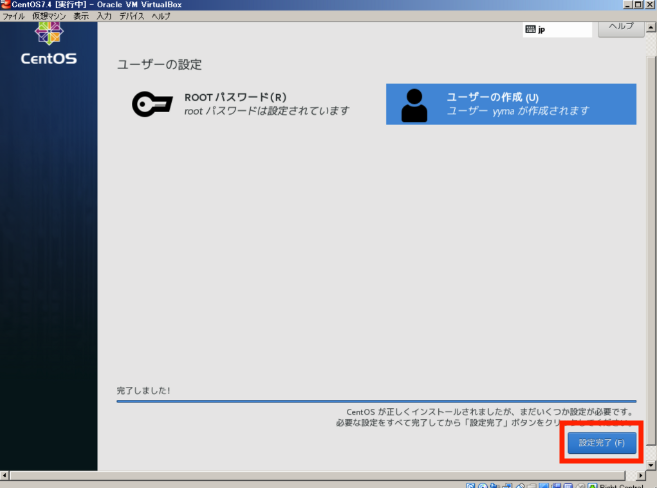
Task: Click the VirtualBox title bar icon
Action: tap(5, 4)
